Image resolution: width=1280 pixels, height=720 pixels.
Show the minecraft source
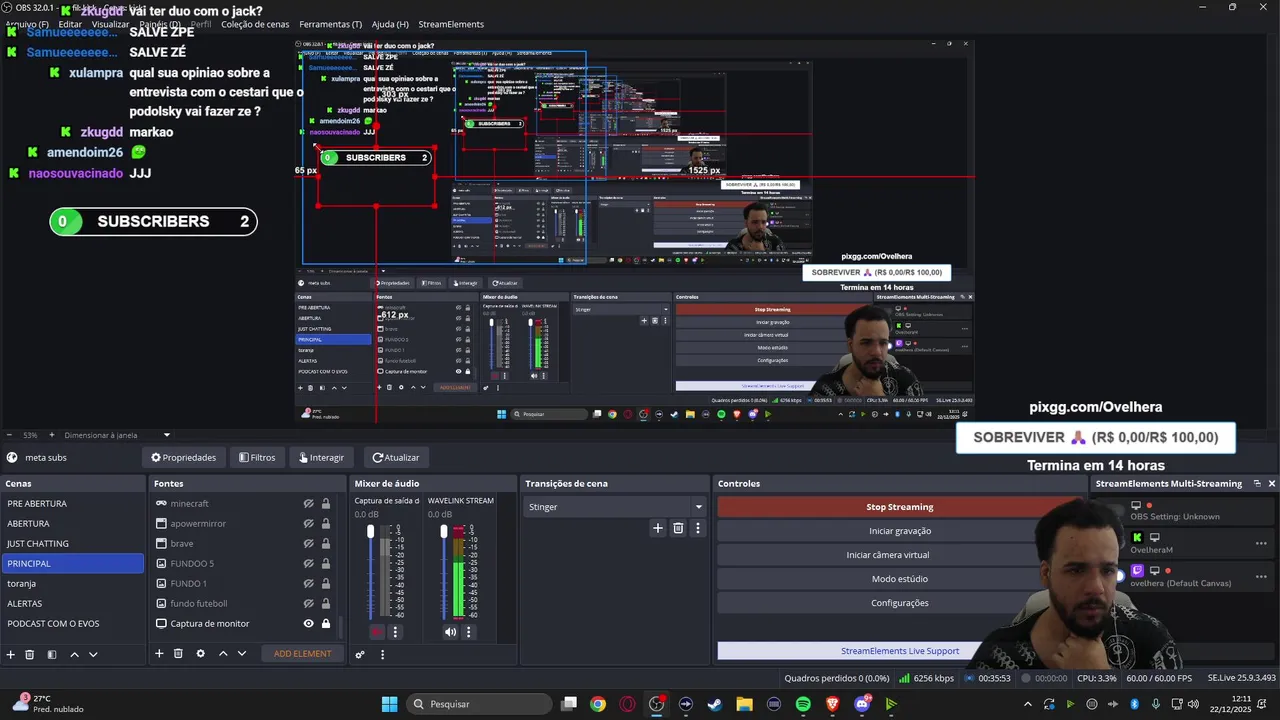coord(309,503)
